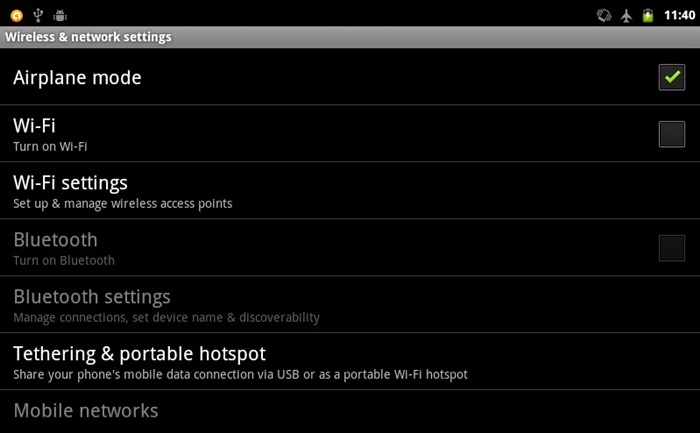700x433 pixels.
Task: Enable the Wi-Fi checkbox
Action: tap(671, 134)
